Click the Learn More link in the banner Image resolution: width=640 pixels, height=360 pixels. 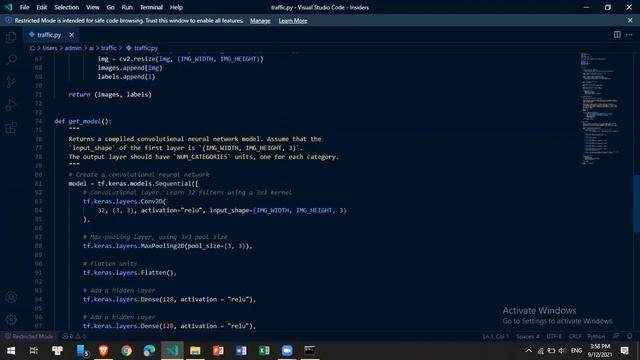point(293,20)
